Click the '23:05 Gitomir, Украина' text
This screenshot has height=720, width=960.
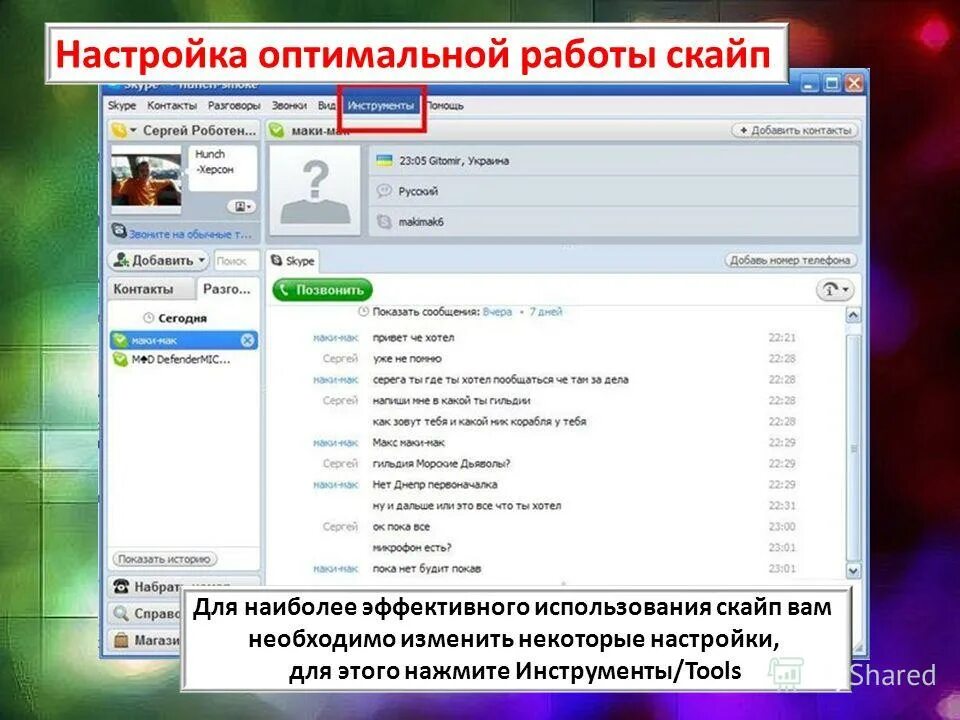coord(454,161)
